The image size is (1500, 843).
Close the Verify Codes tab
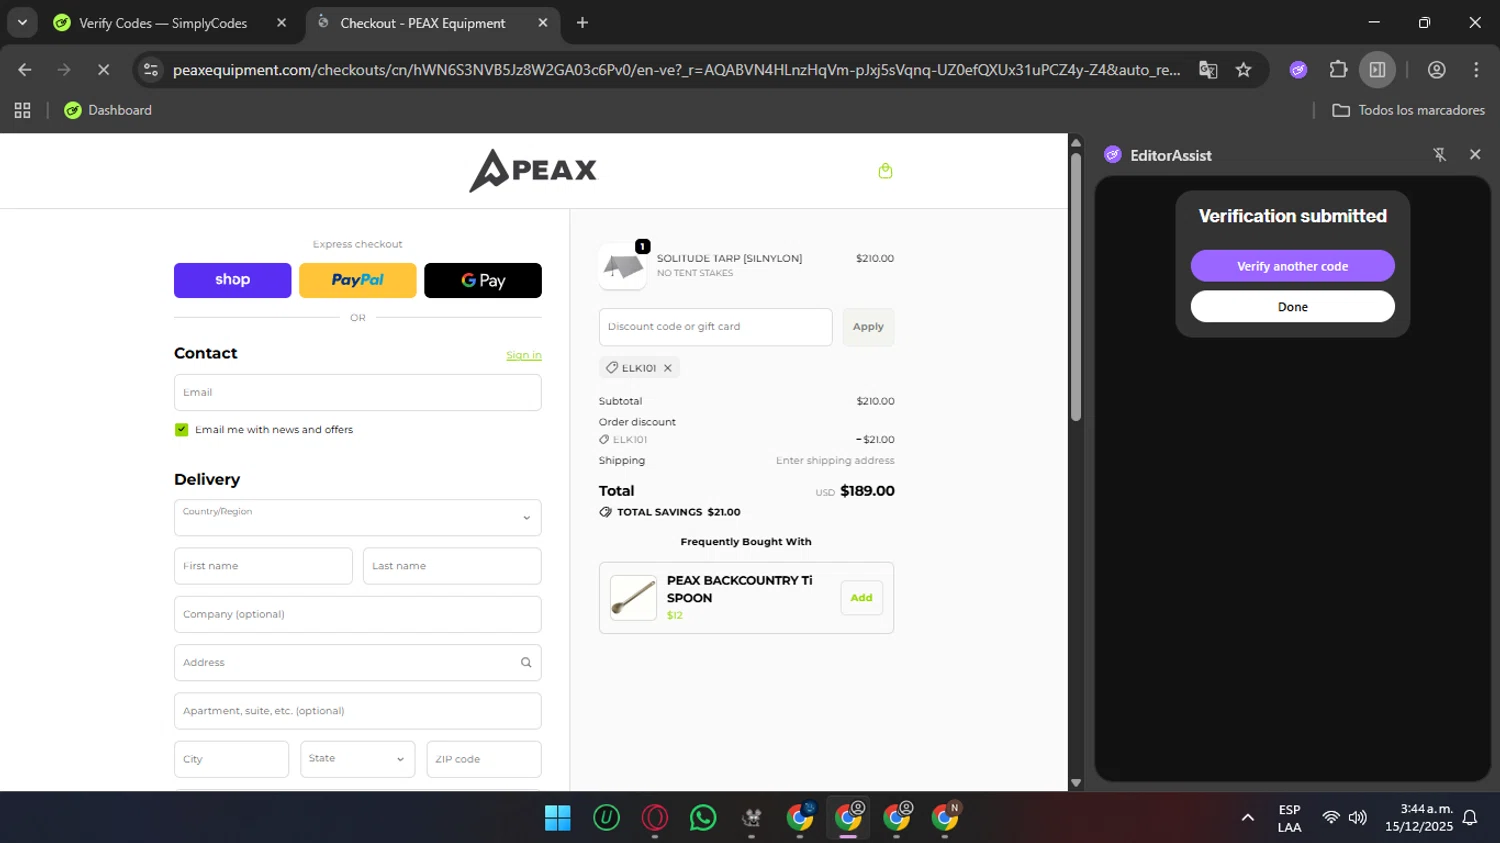click(281, 23)
